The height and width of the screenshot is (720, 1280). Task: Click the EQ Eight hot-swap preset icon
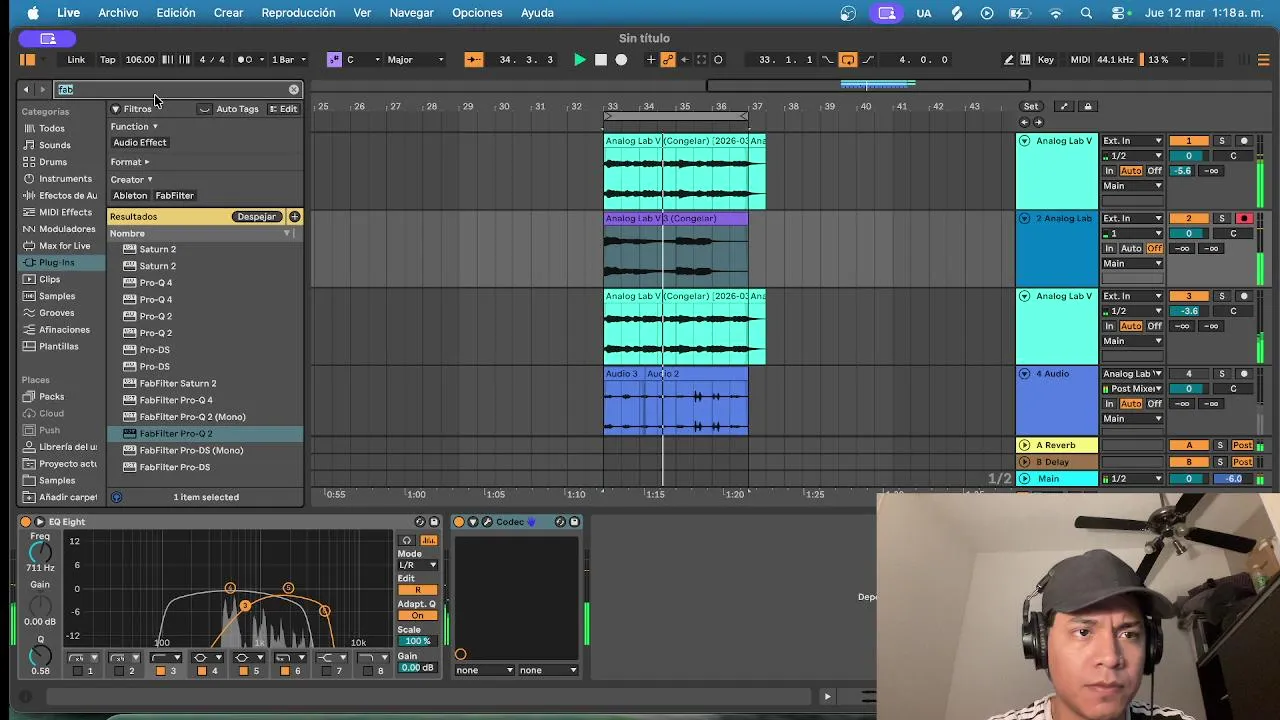(420, 522)
